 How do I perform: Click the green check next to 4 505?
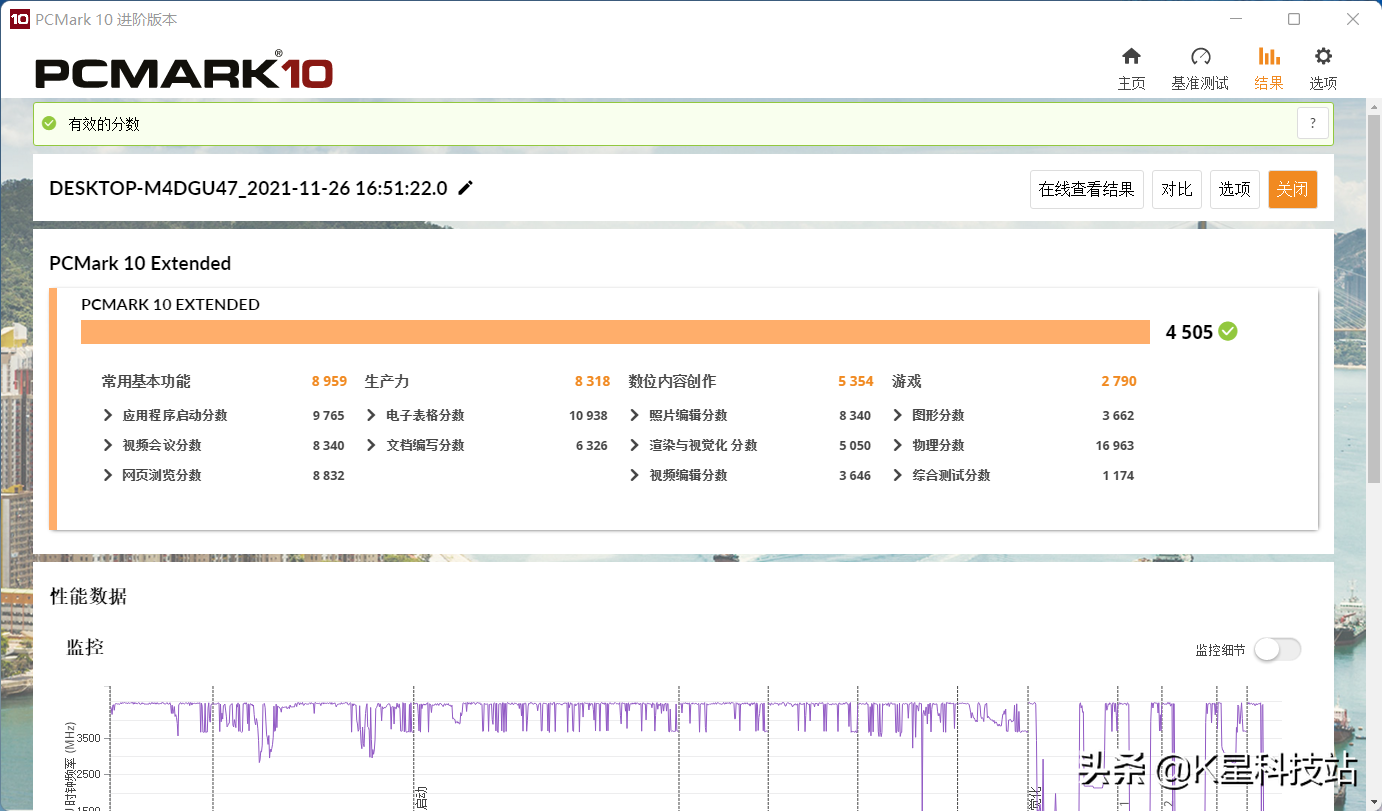[x=1228, y=331]
